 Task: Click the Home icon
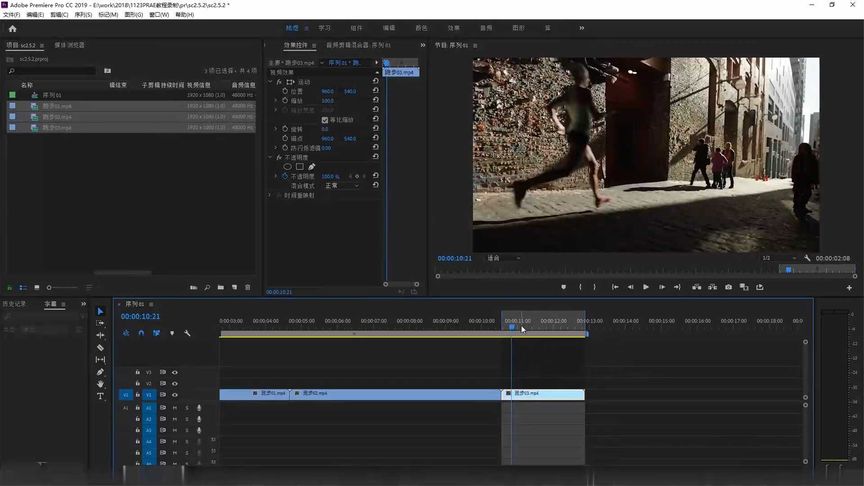coord(12,29)
